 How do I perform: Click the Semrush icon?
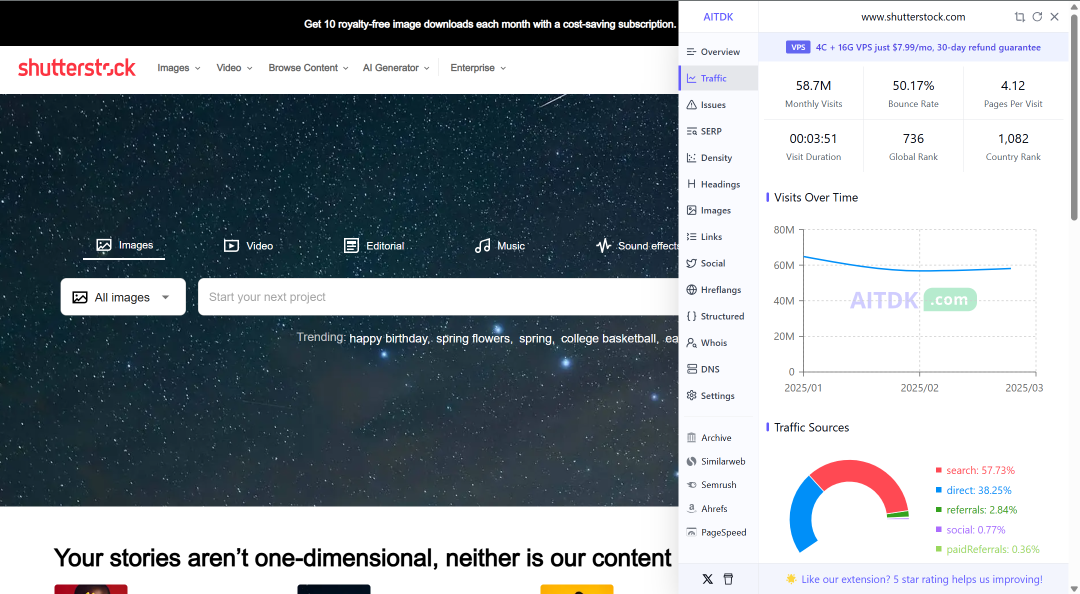(692, 484)
